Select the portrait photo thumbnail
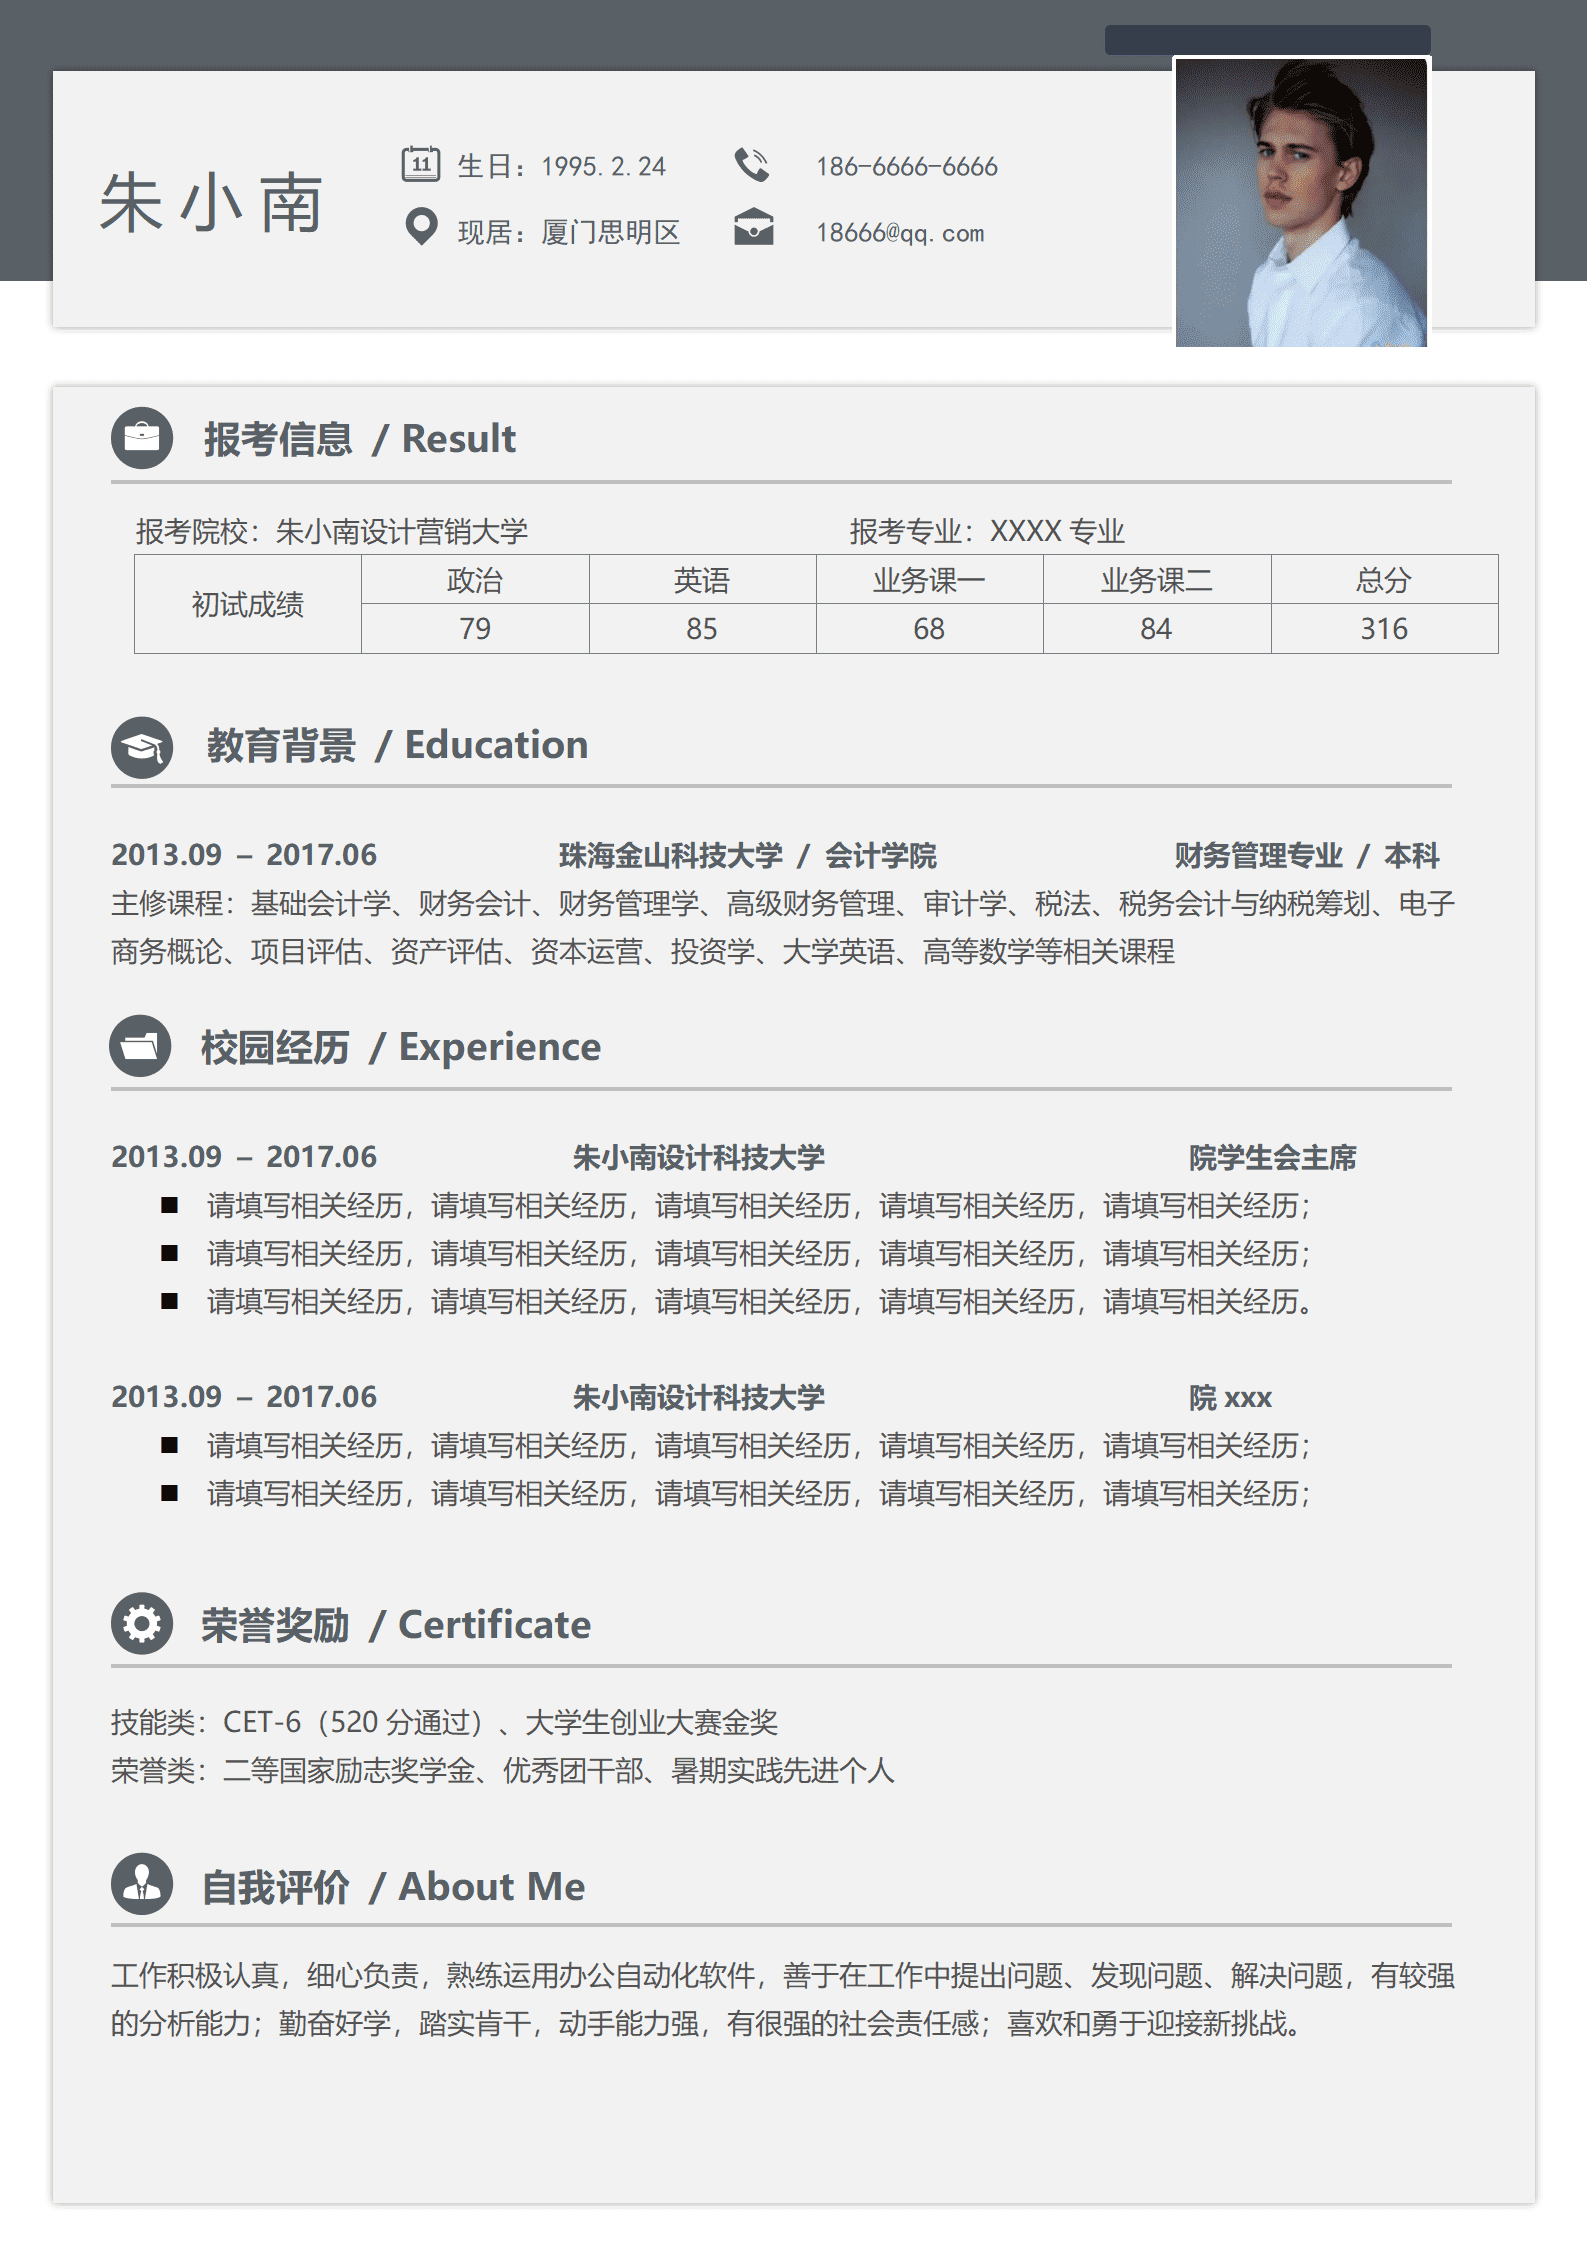This screenshot has height=2245, width=1587. pyautogui.click(x=1301, y=203)
